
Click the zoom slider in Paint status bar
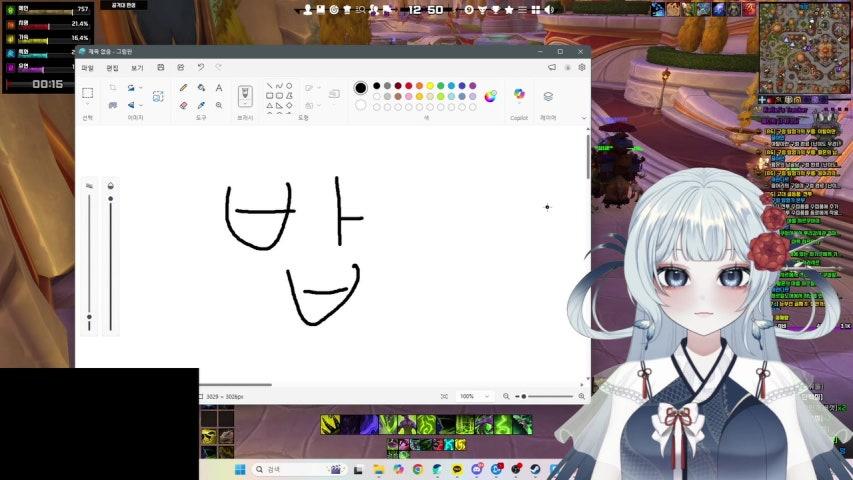(x=544, y=396)
